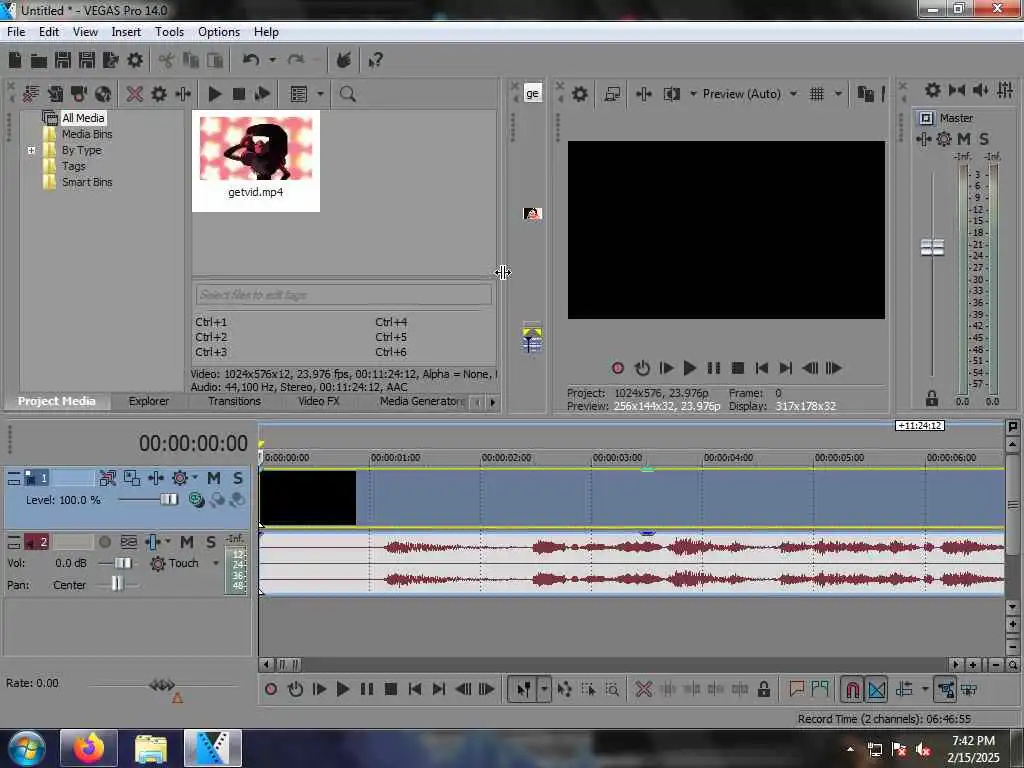Screen dimensions: 1024x768
Task: Open the Options menu
Action: pos(219,31)
